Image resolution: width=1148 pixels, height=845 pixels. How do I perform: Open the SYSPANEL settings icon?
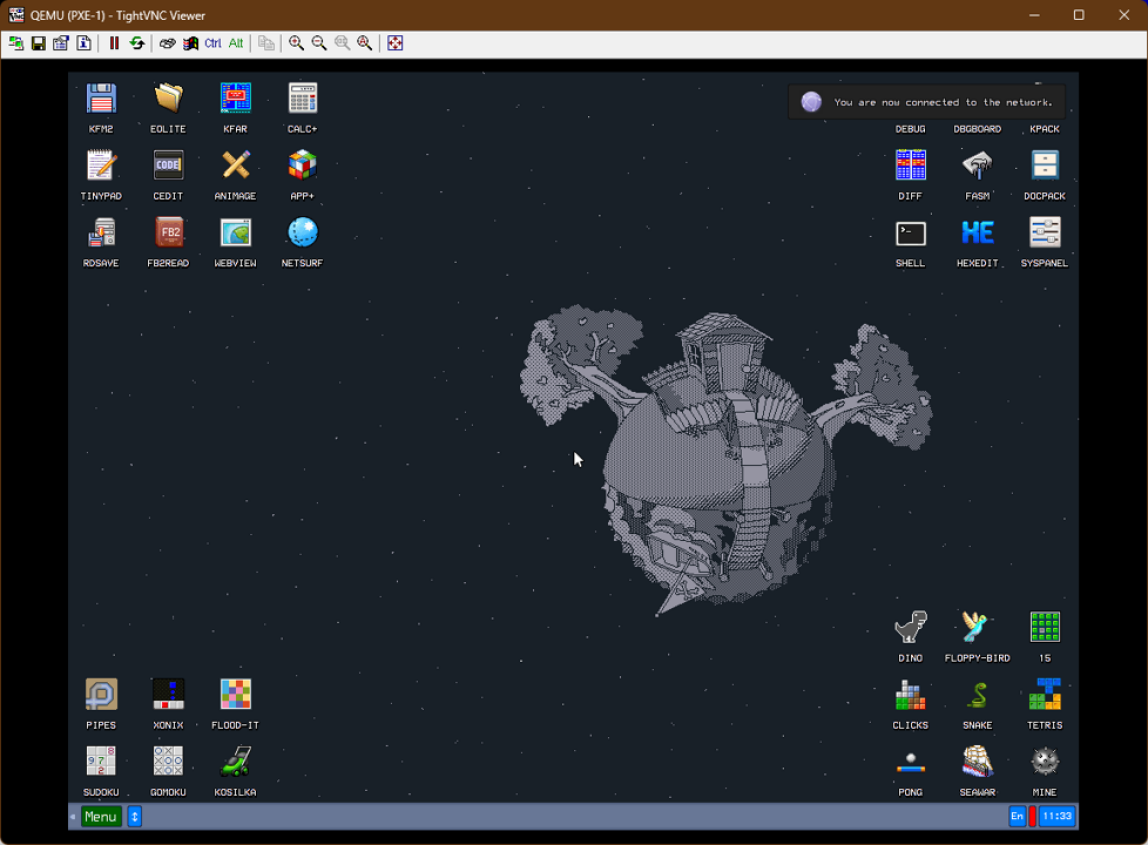[x=1044, y=233]
